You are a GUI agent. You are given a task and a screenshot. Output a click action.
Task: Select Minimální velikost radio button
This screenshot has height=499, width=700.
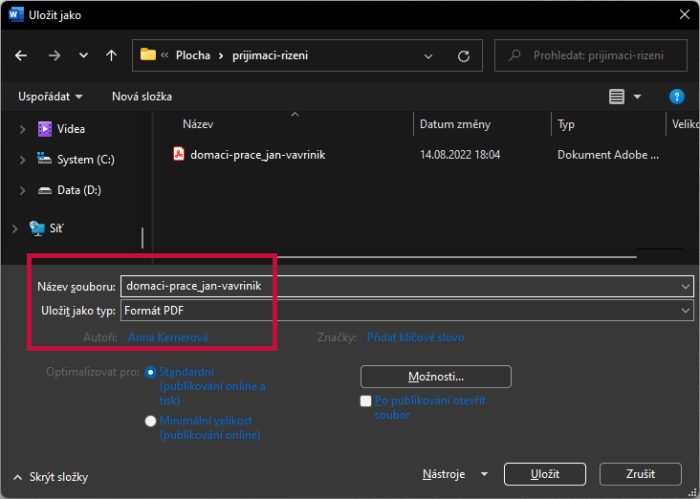[150, 421]
